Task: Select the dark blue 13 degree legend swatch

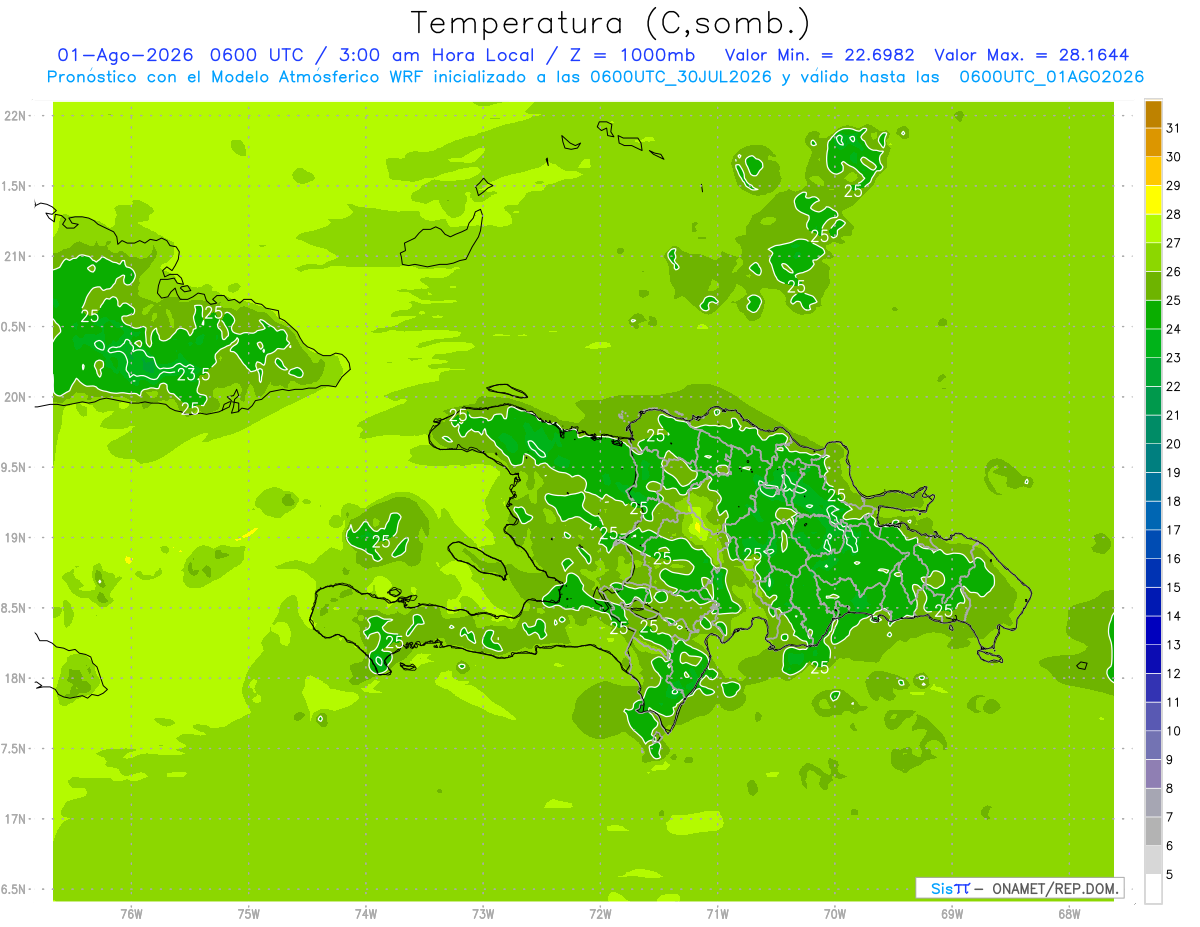Action: pos(1153,631)
